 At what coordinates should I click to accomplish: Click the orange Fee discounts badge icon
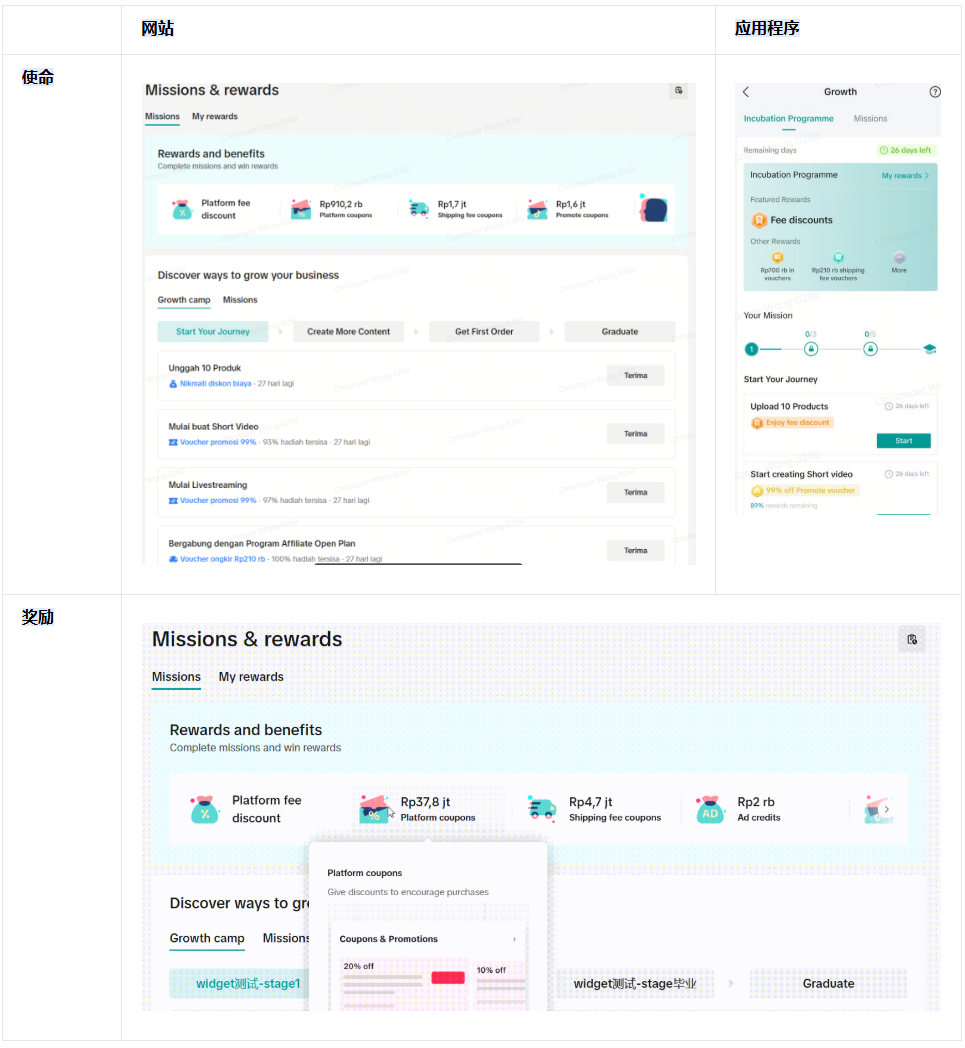click(x=759, y=220)
